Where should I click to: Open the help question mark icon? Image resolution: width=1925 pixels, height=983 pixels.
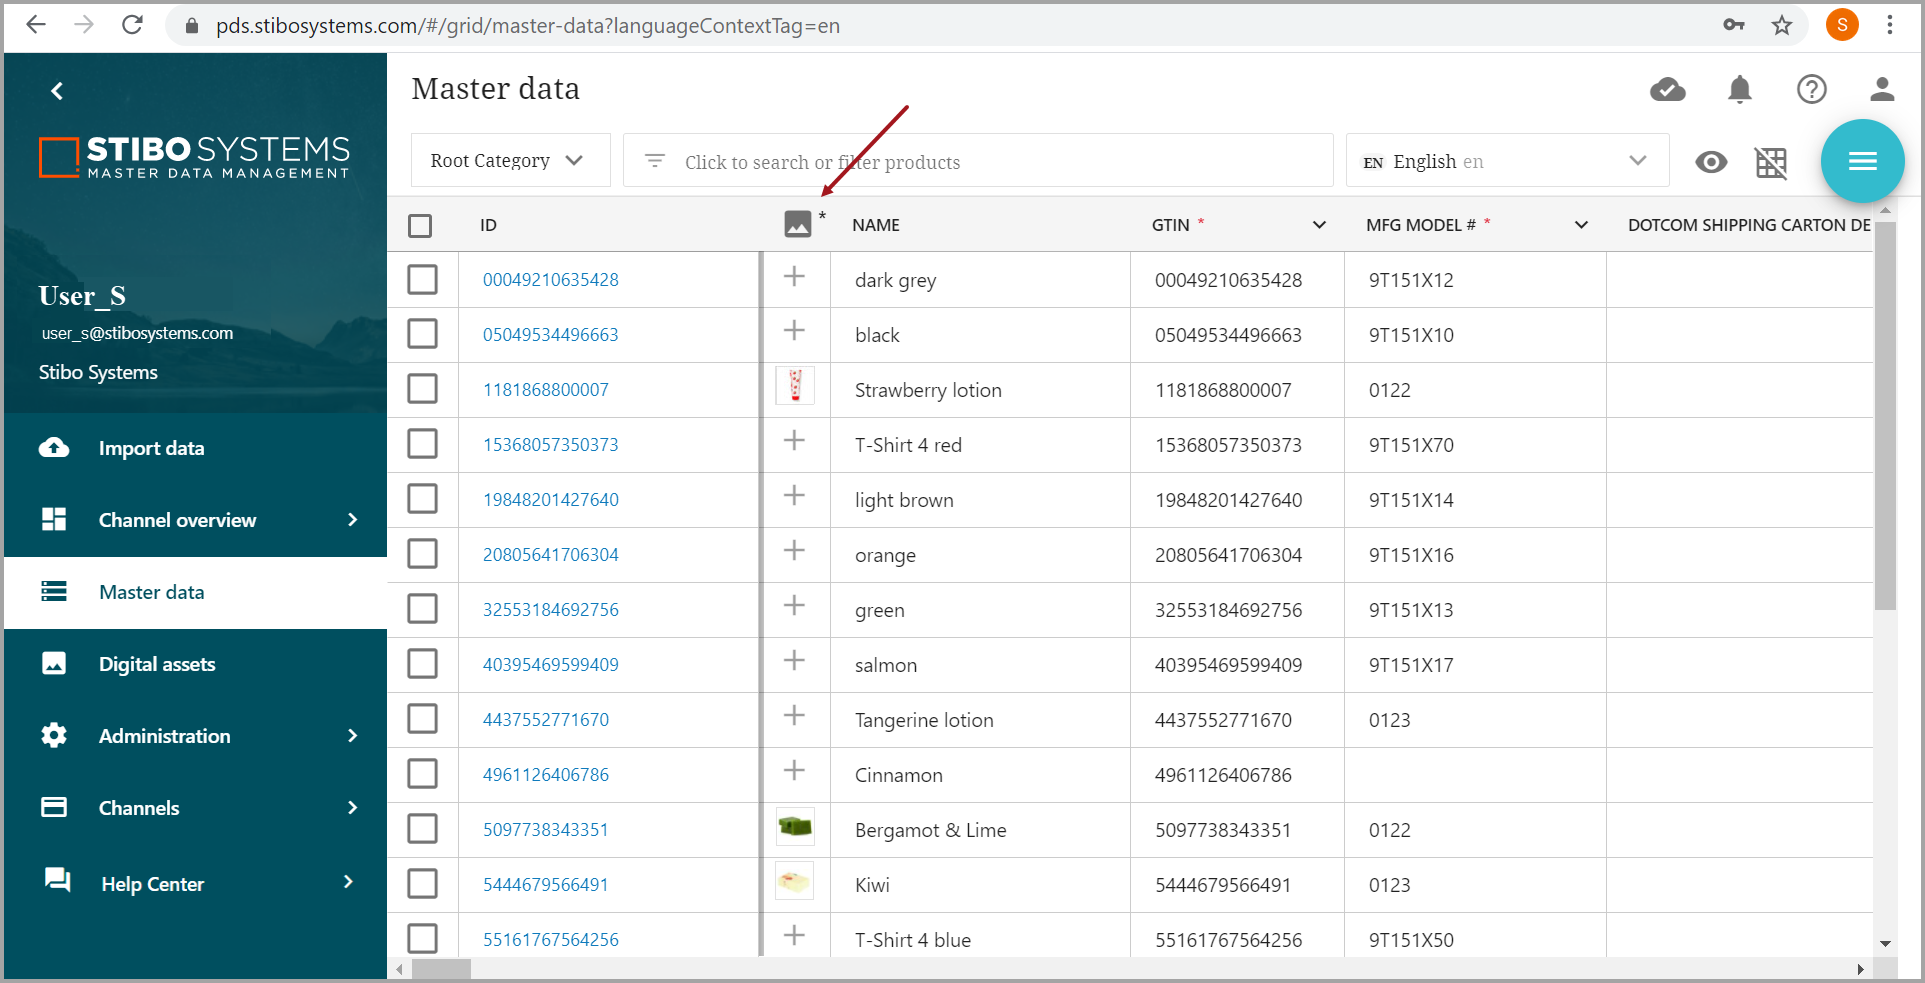(1811, 90)
